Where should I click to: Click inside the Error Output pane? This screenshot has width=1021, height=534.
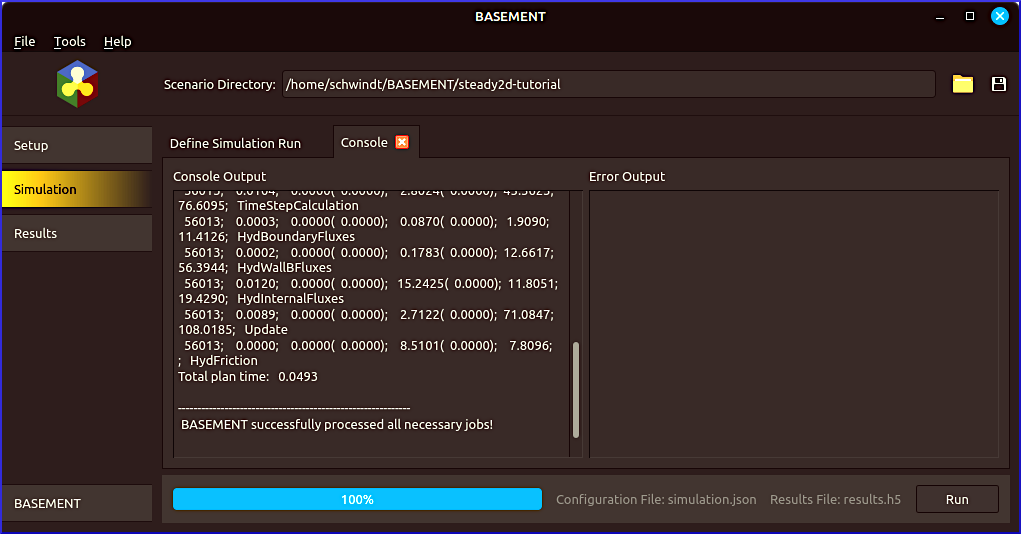coord(793,323)
